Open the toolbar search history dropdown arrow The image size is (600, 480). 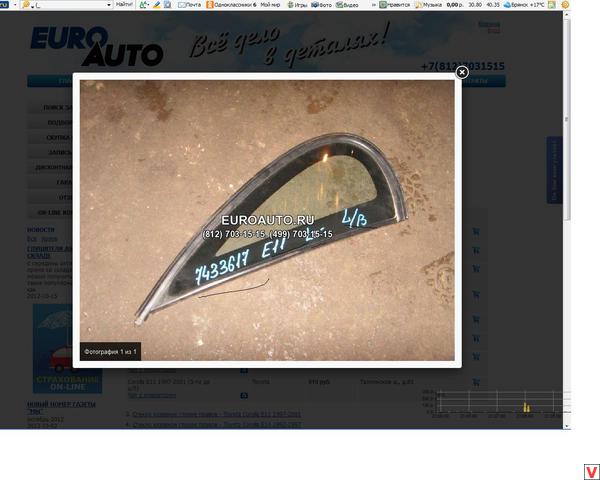tap(109, 5)
